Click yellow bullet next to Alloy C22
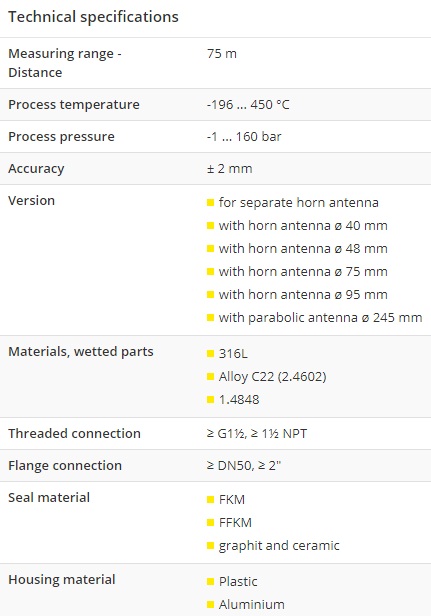Viewport: 431px width, 616px height. (x=210, y=377)
